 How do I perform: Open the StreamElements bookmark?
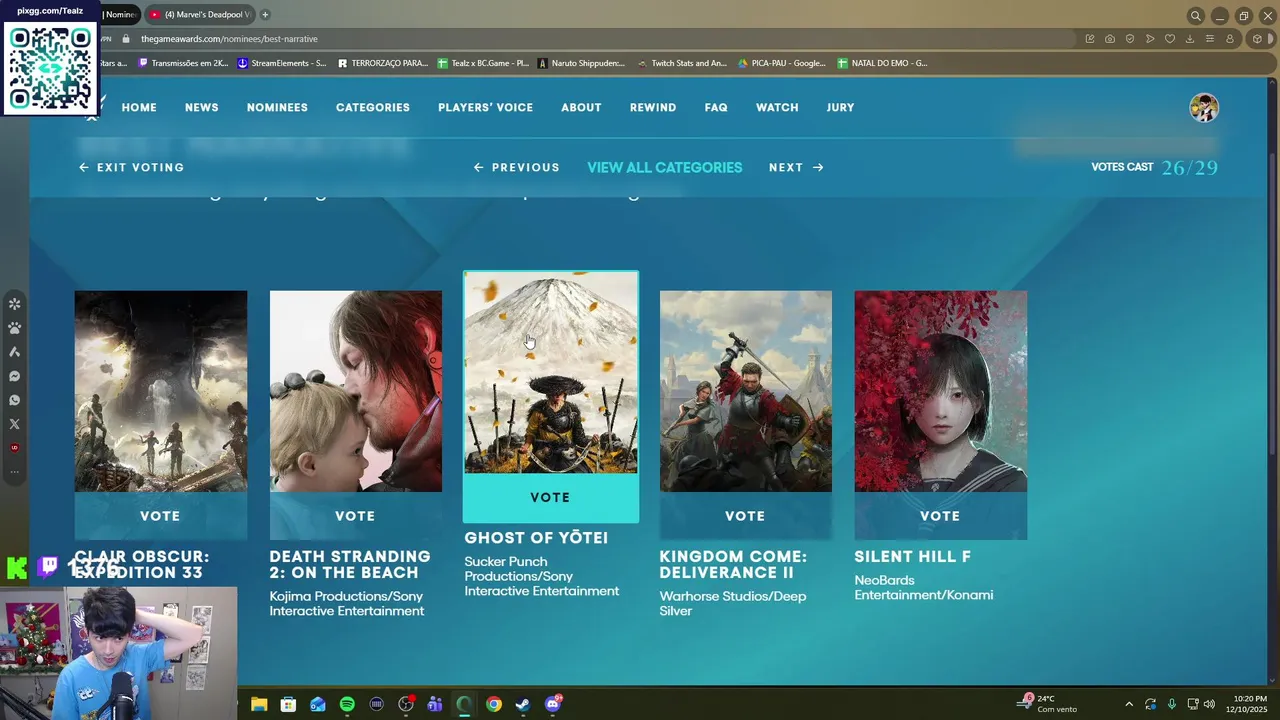(282, 63)
